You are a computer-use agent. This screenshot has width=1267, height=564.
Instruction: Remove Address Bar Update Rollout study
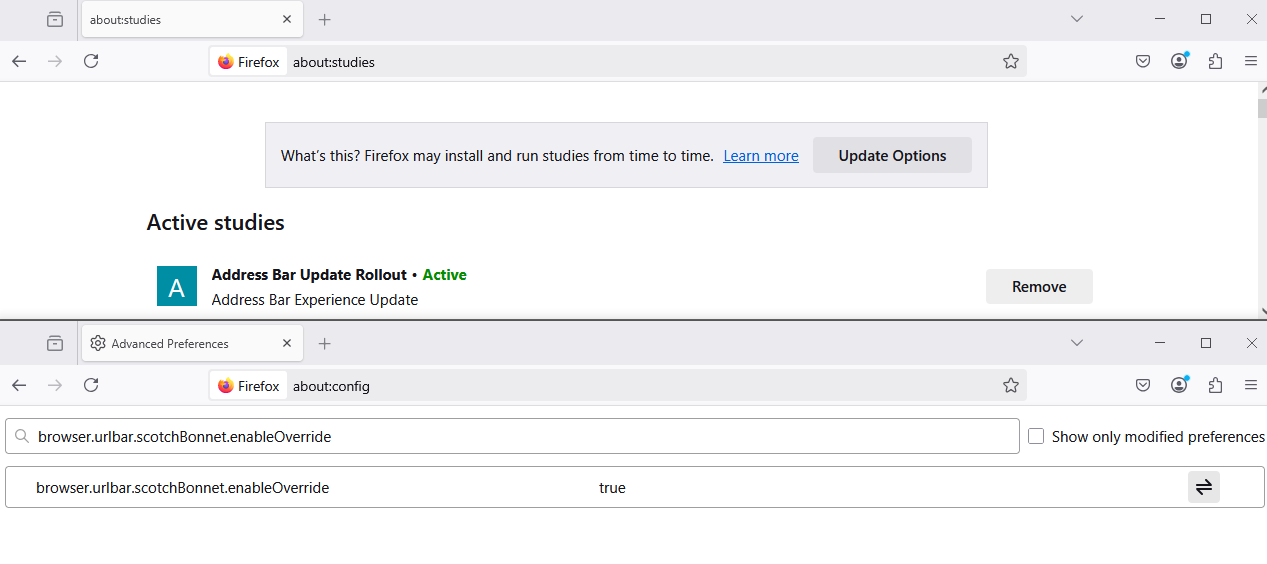tap(1039, 286)
